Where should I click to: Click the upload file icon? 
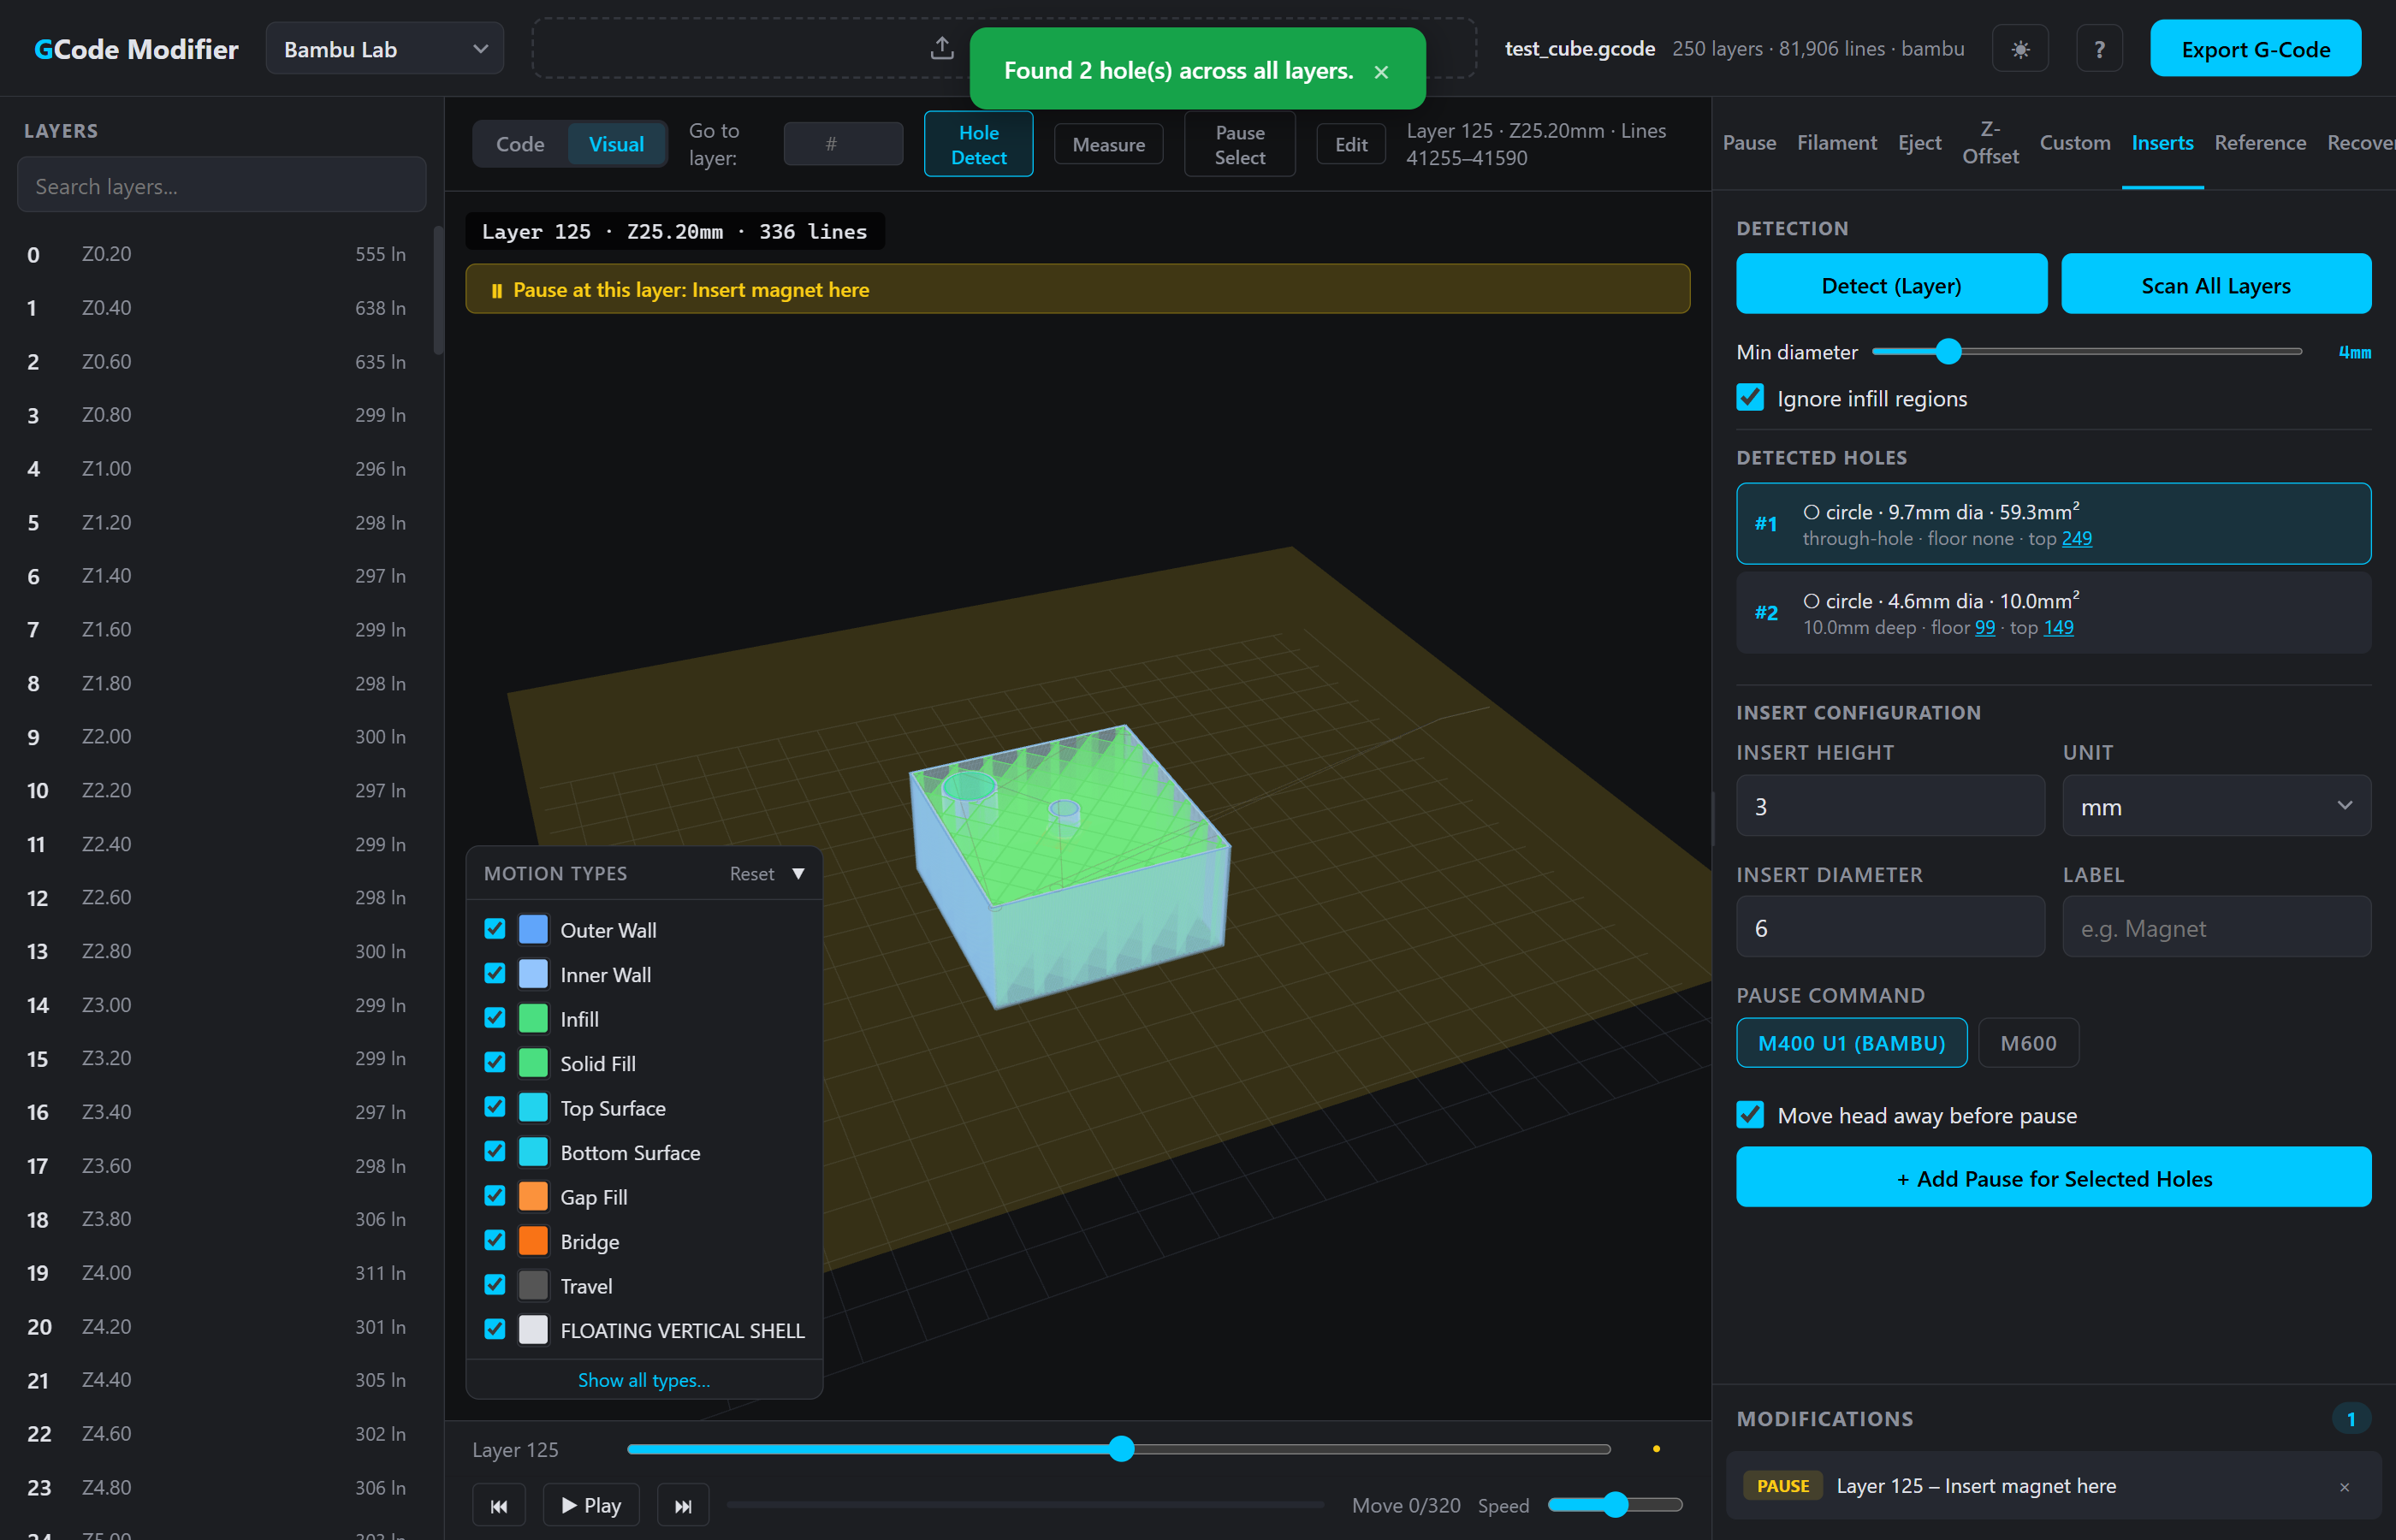(942, 48)
